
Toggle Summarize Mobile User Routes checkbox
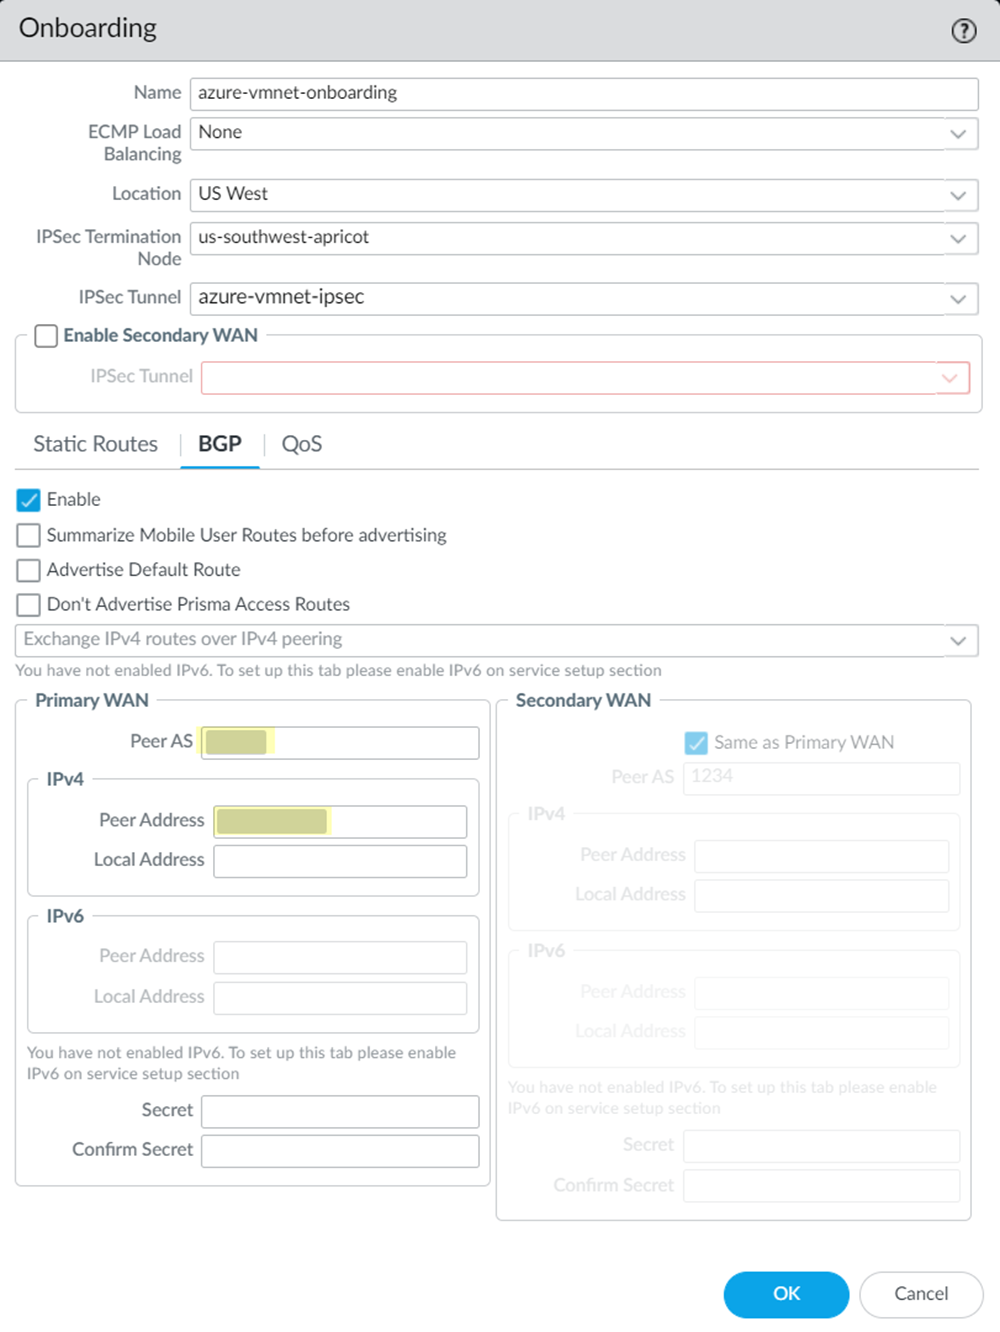coord(29,536)
